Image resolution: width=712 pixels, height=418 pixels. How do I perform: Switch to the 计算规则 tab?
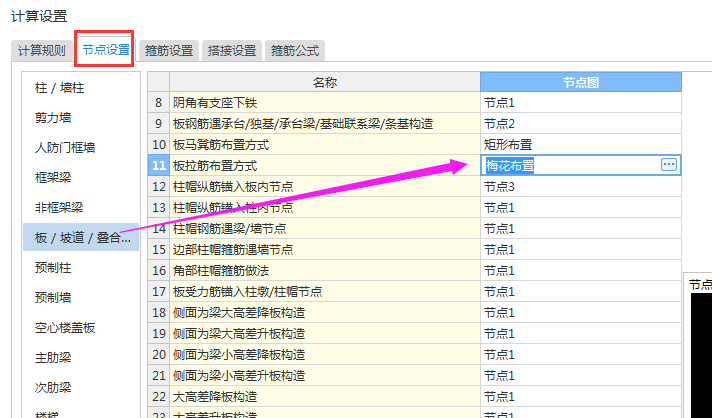tap(42, 50)
